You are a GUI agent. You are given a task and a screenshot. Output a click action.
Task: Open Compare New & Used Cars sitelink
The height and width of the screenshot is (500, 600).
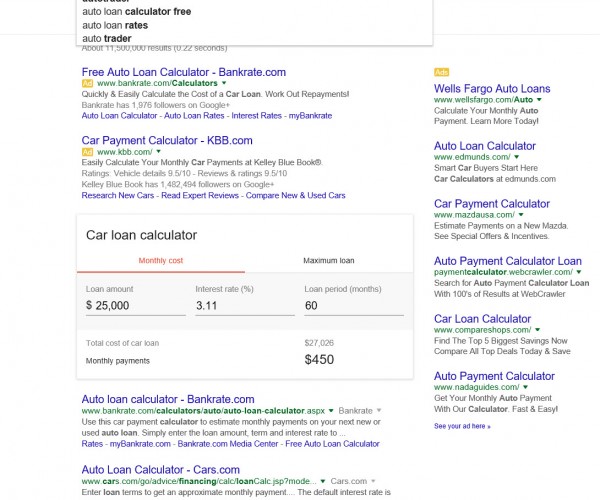click(295, 195)
